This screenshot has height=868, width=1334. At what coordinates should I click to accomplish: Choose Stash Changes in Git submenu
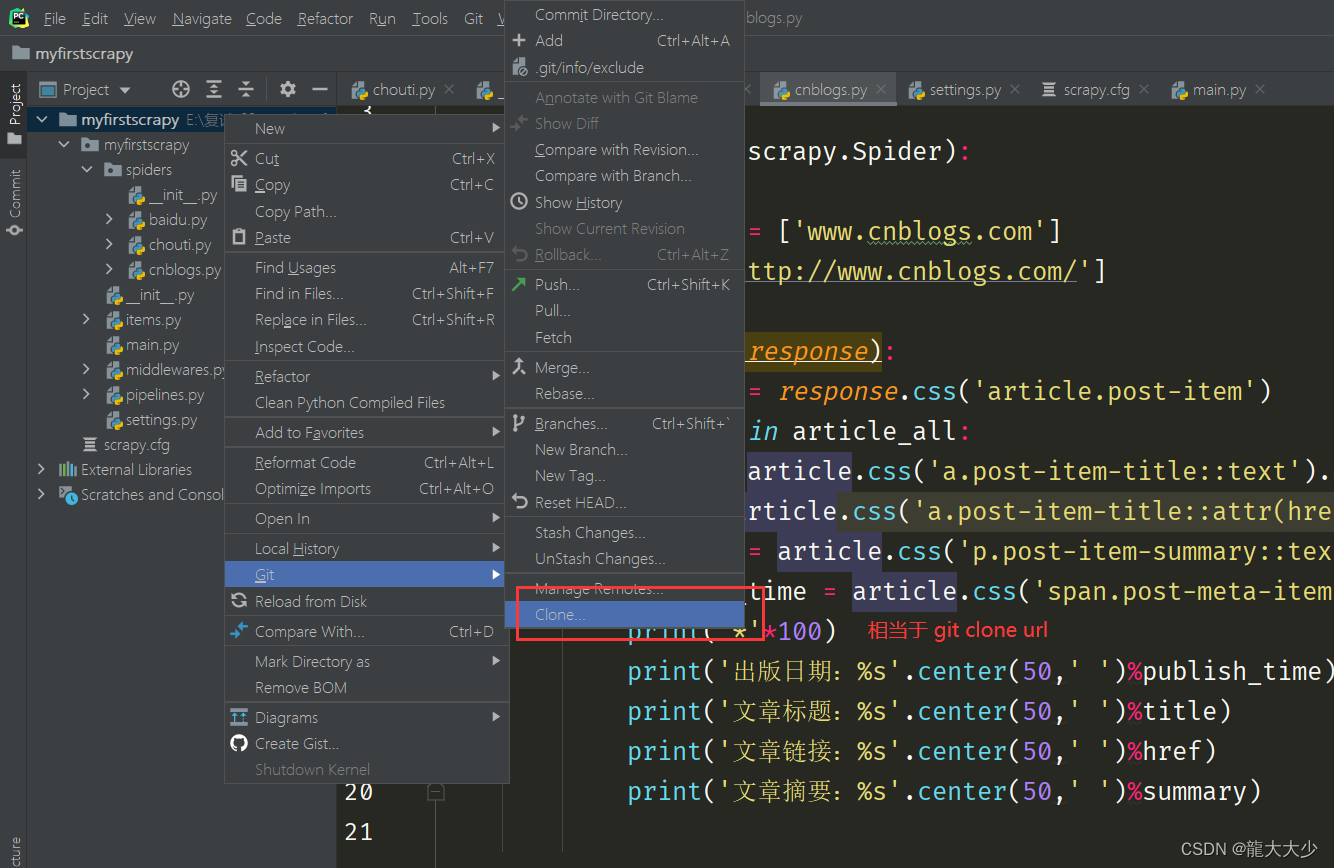coord(624,533)
